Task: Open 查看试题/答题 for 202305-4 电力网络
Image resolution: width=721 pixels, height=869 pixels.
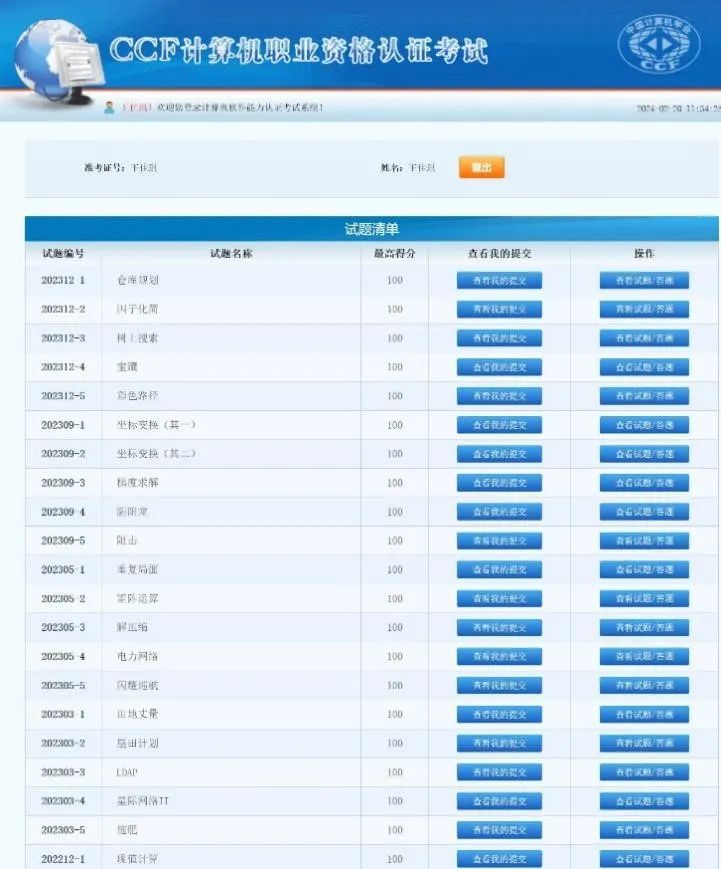Action: (644, 656)
